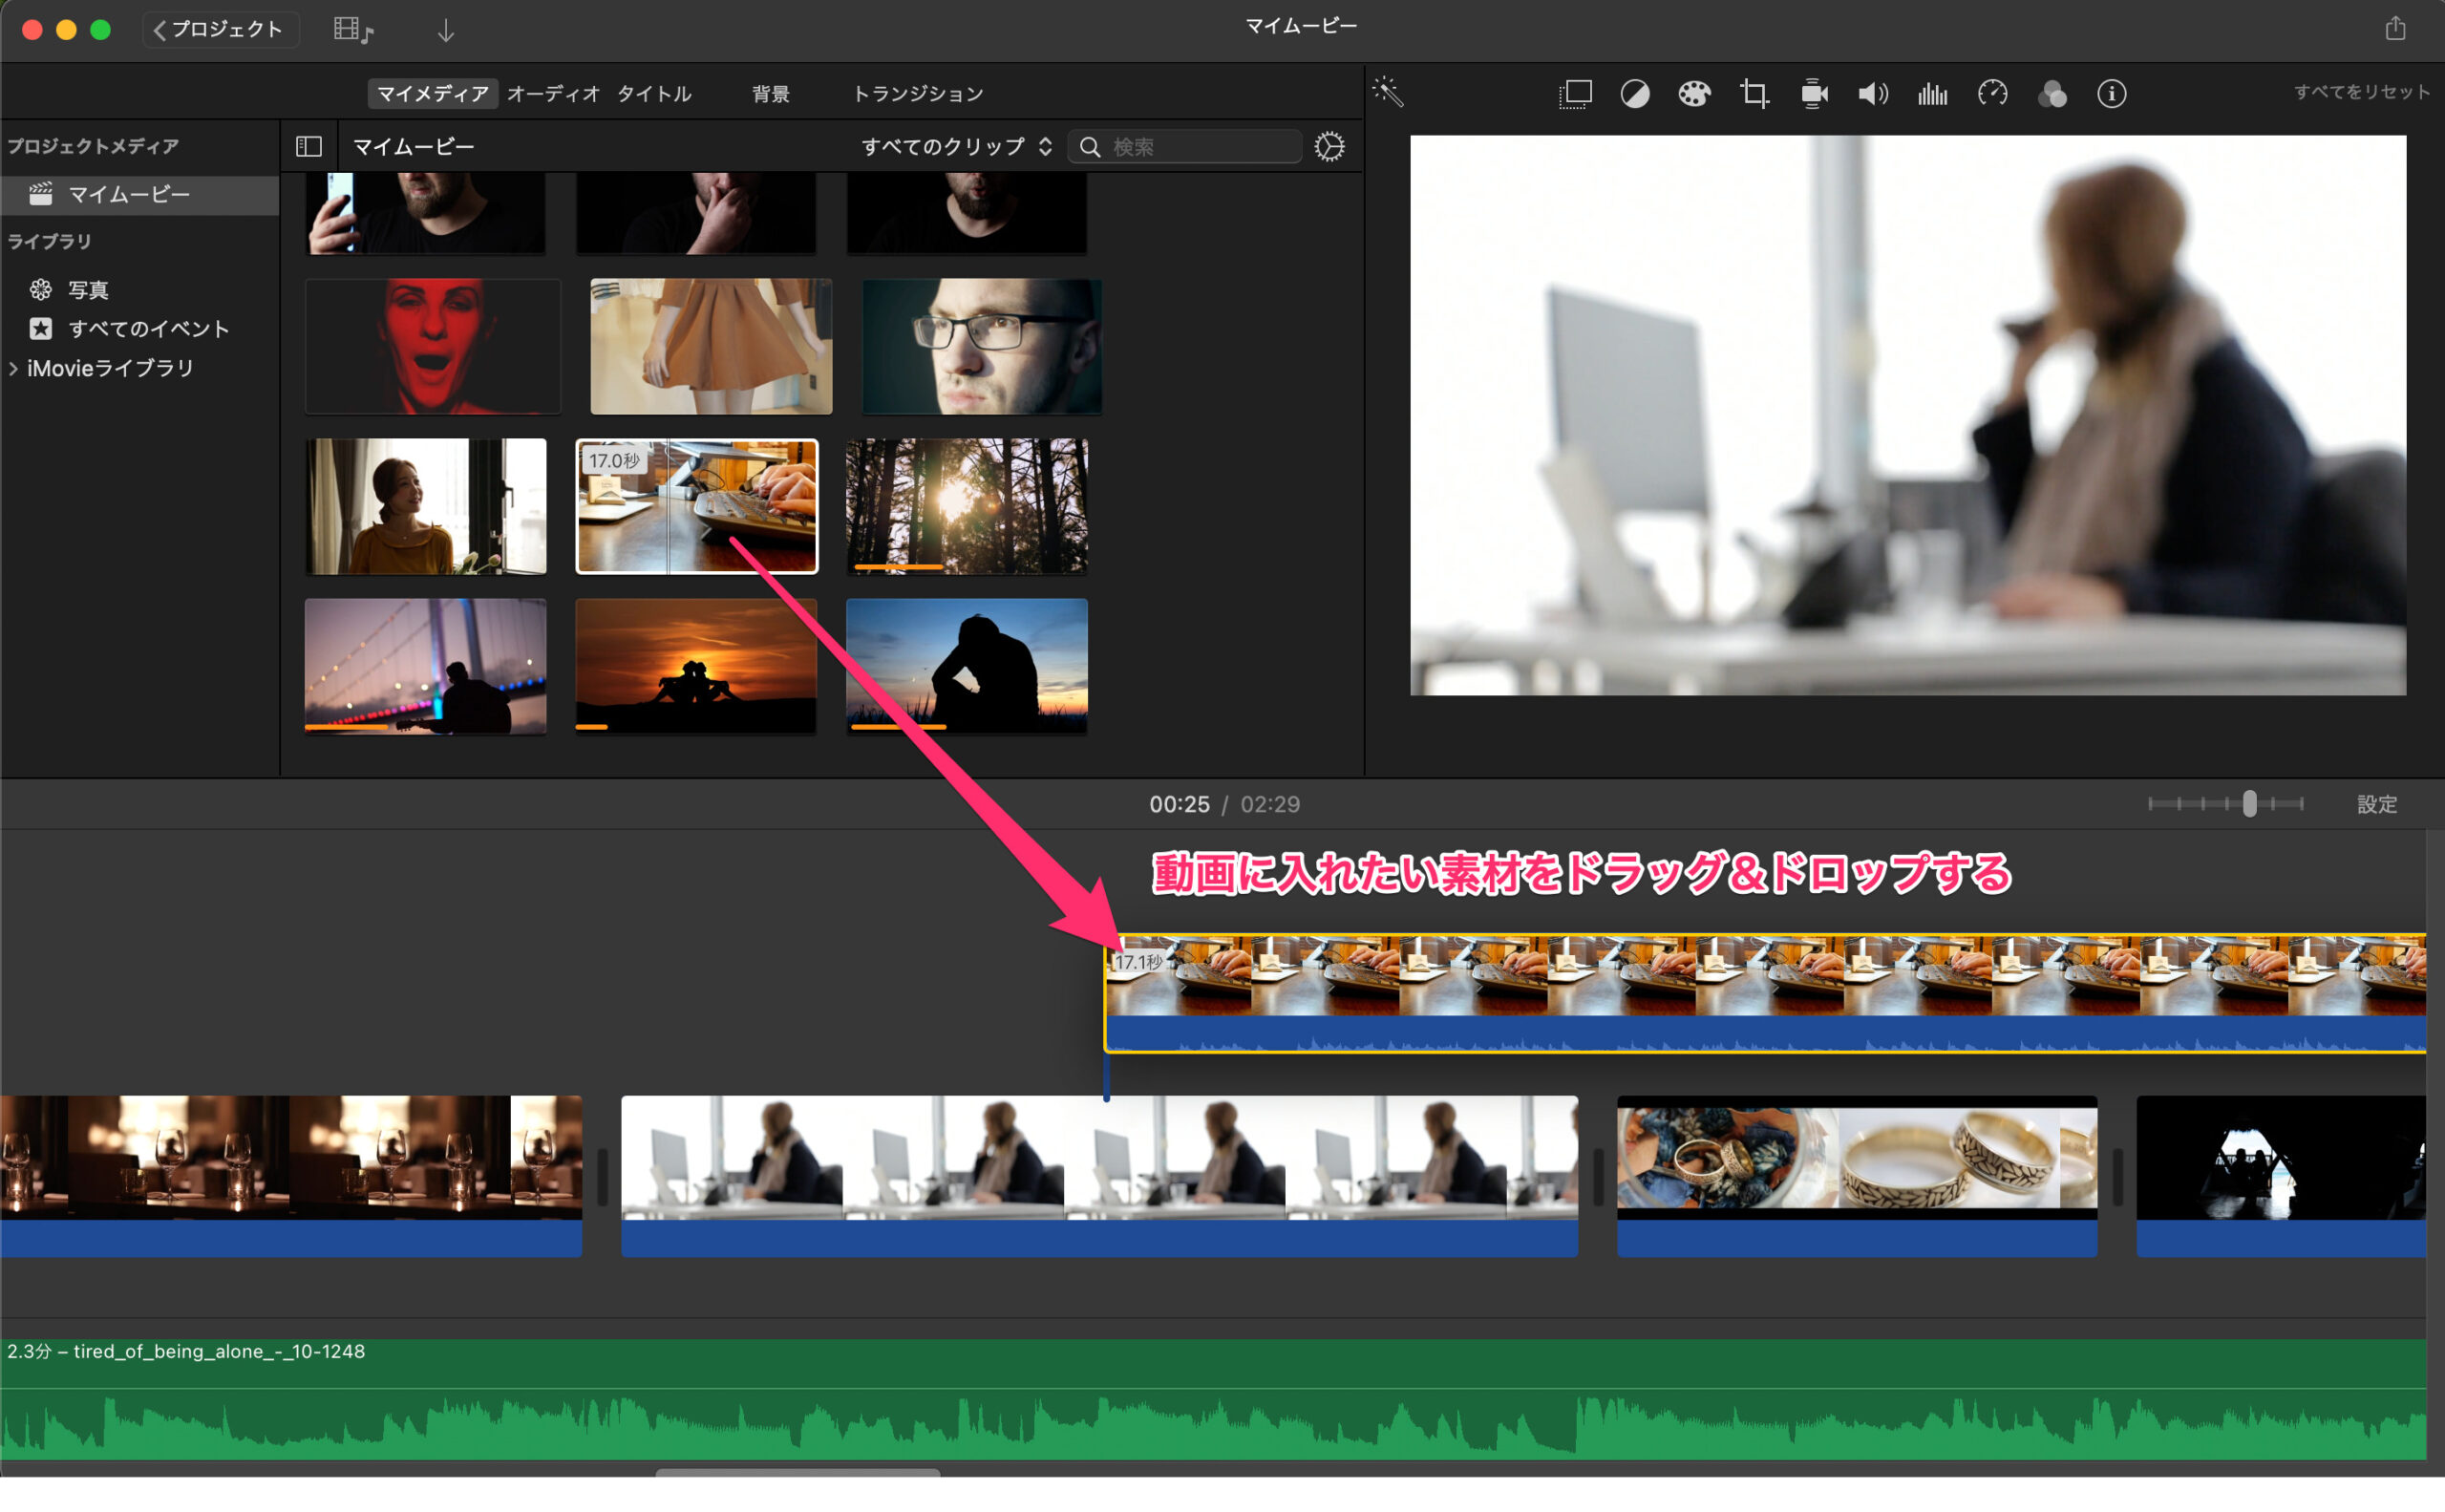
Task: Select the cropping tool
Action: (x=1753, y=94)
